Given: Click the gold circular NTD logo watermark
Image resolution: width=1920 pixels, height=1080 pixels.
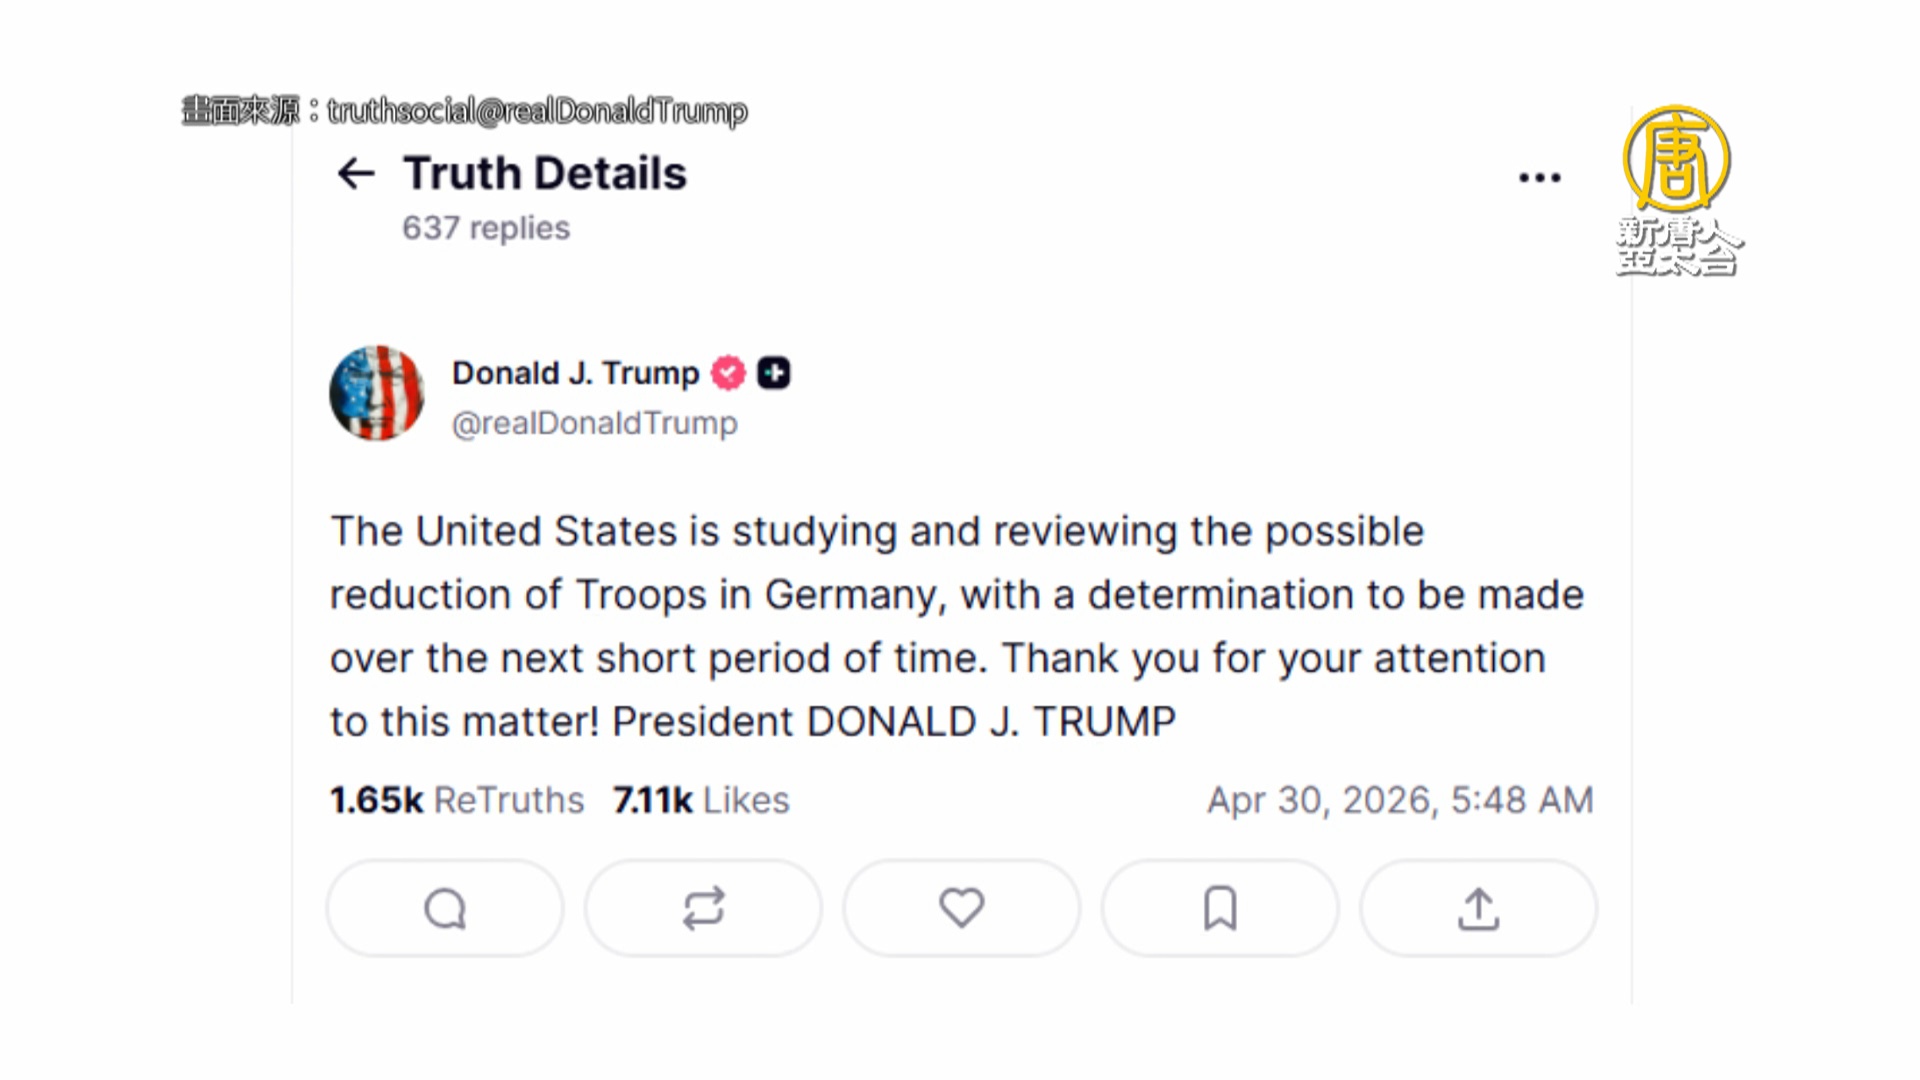Looking at the screenshot, I should pos(1676,160).
